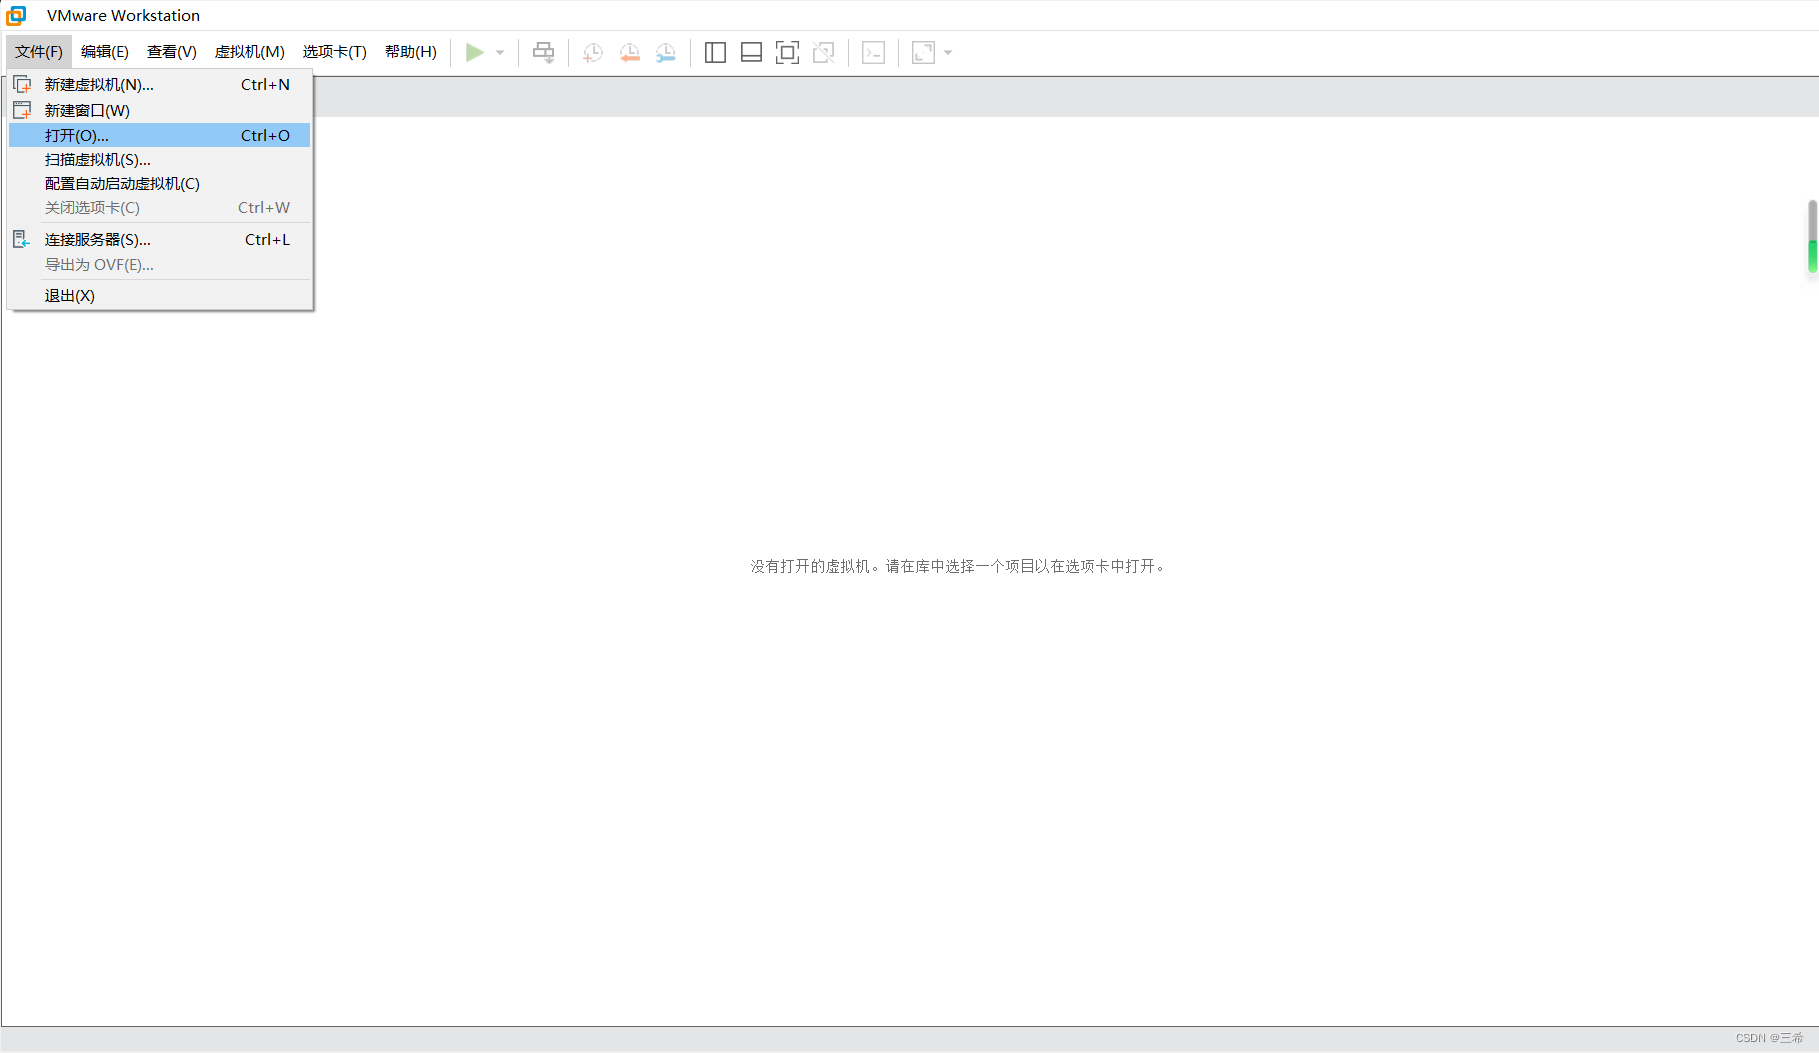The width and height of the screenshot is (1819, 1053).
Task: Select 新建窗口(W) menu entry
Action: (160, 110)
